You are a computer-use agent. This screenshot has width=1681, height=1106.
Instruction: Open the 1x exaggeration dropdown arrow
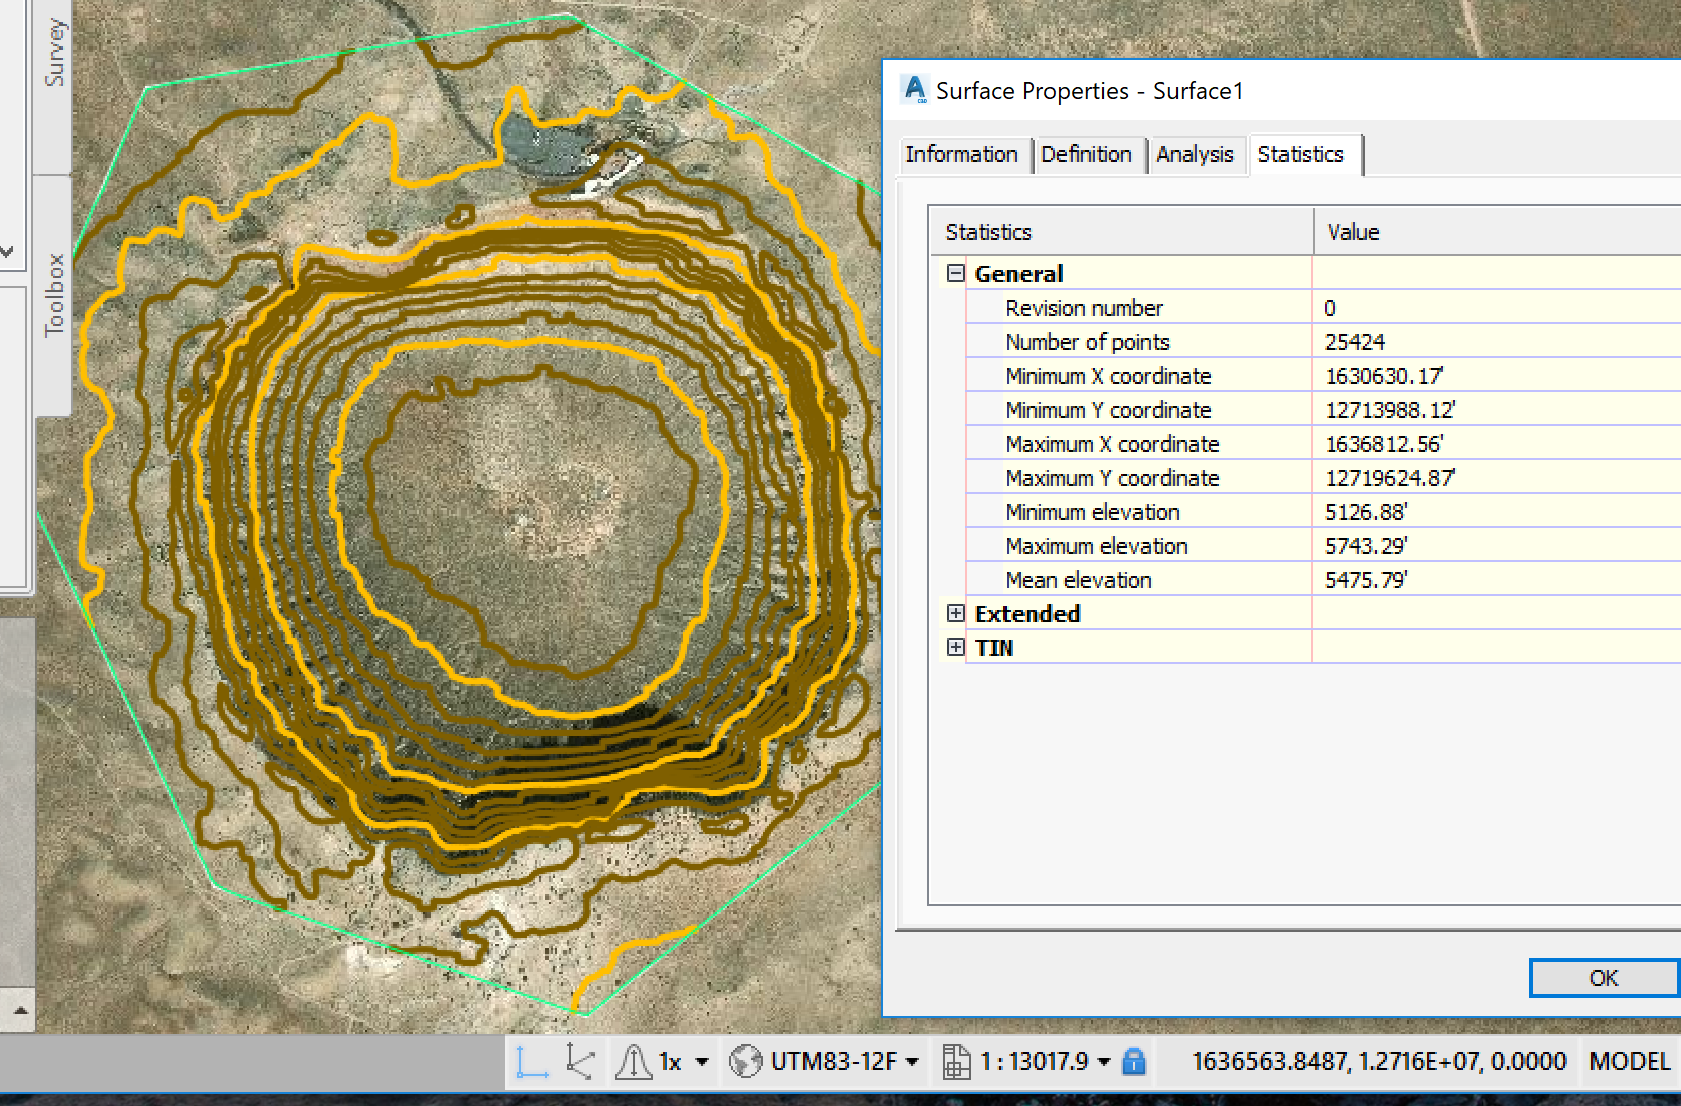[x=702, y=1062]
